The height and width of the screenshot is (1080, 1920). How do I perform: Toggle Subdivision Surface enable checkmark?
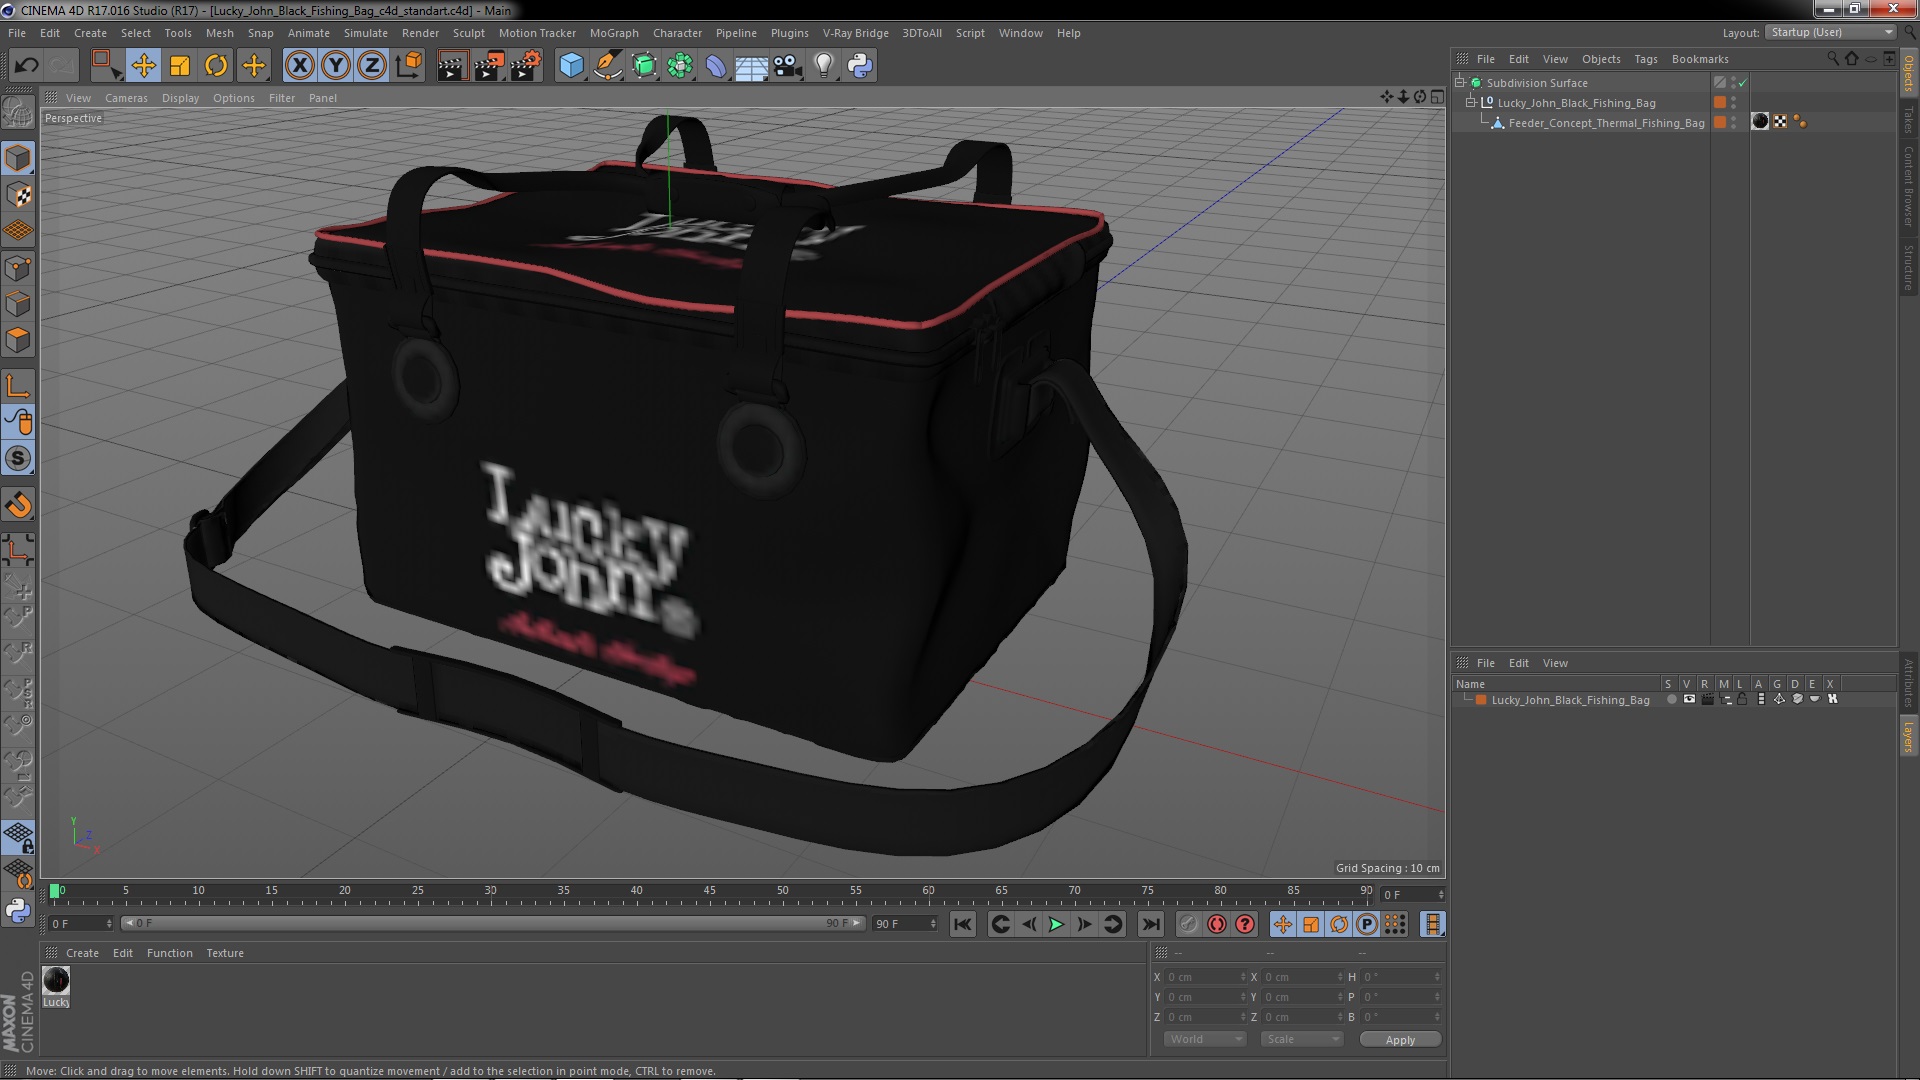pyautogui.click(x=1743, y=83)
